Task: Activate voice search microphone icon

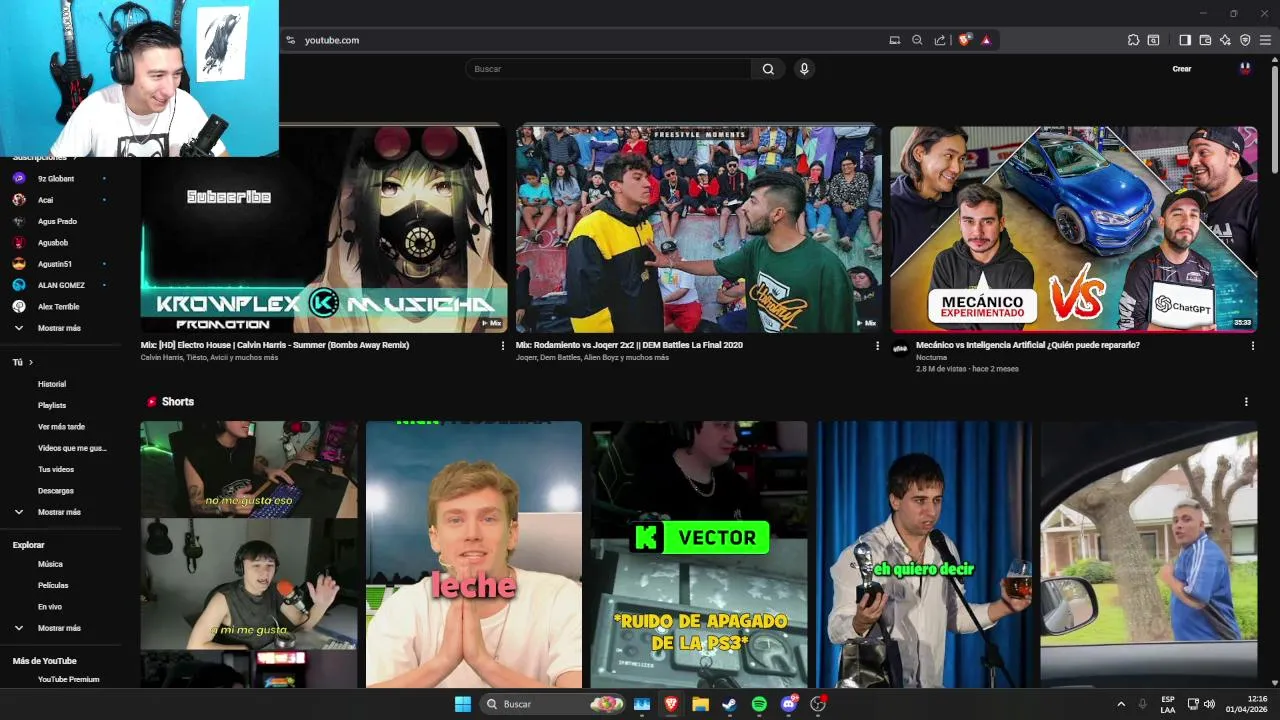Action: pos(804,69)
